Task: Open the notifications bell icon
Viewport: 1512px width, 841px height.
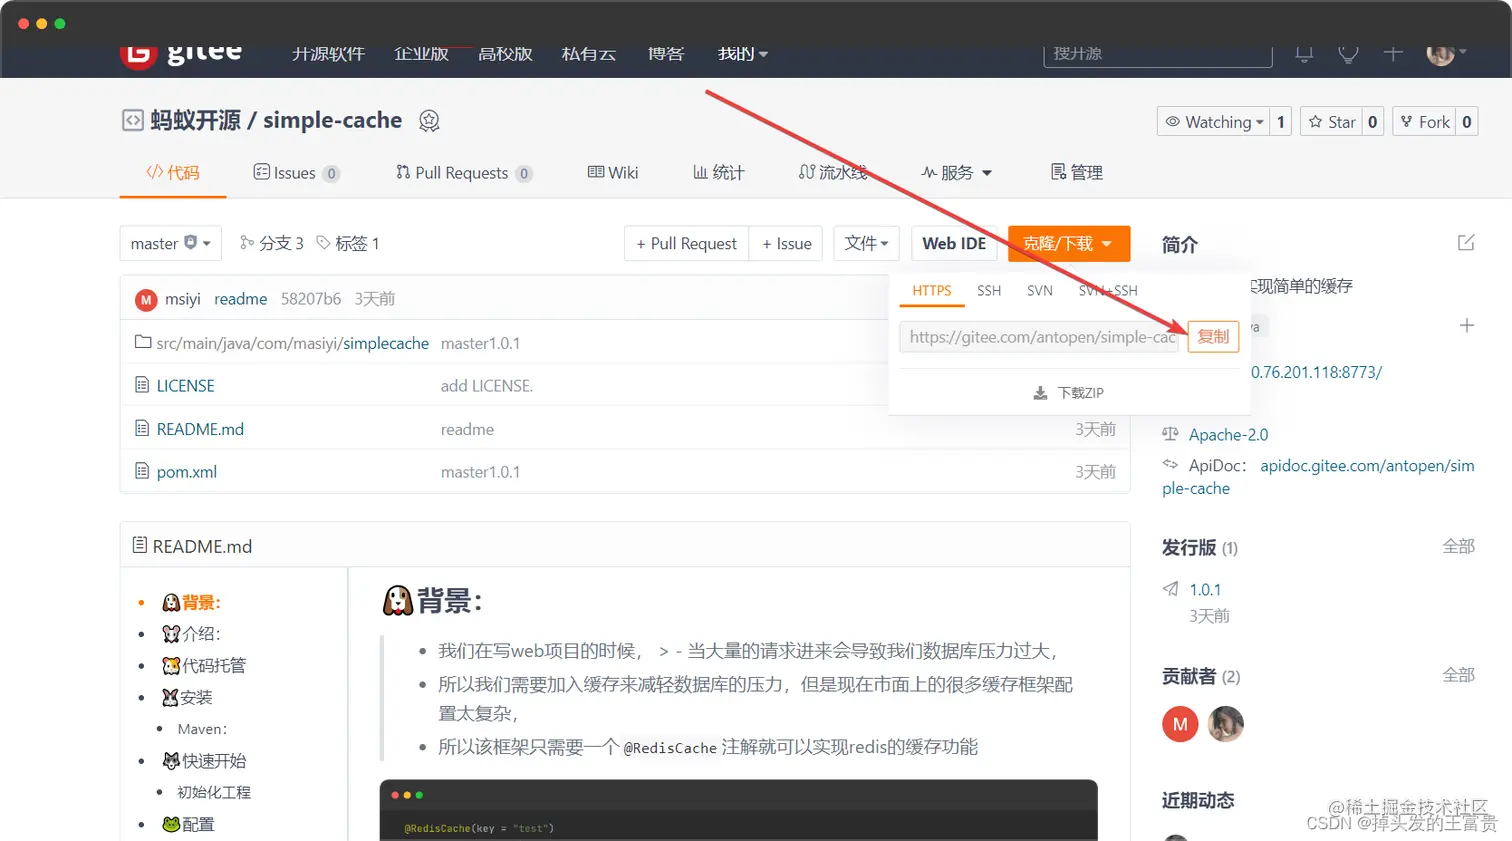Action: click(x=1304, y=54)
